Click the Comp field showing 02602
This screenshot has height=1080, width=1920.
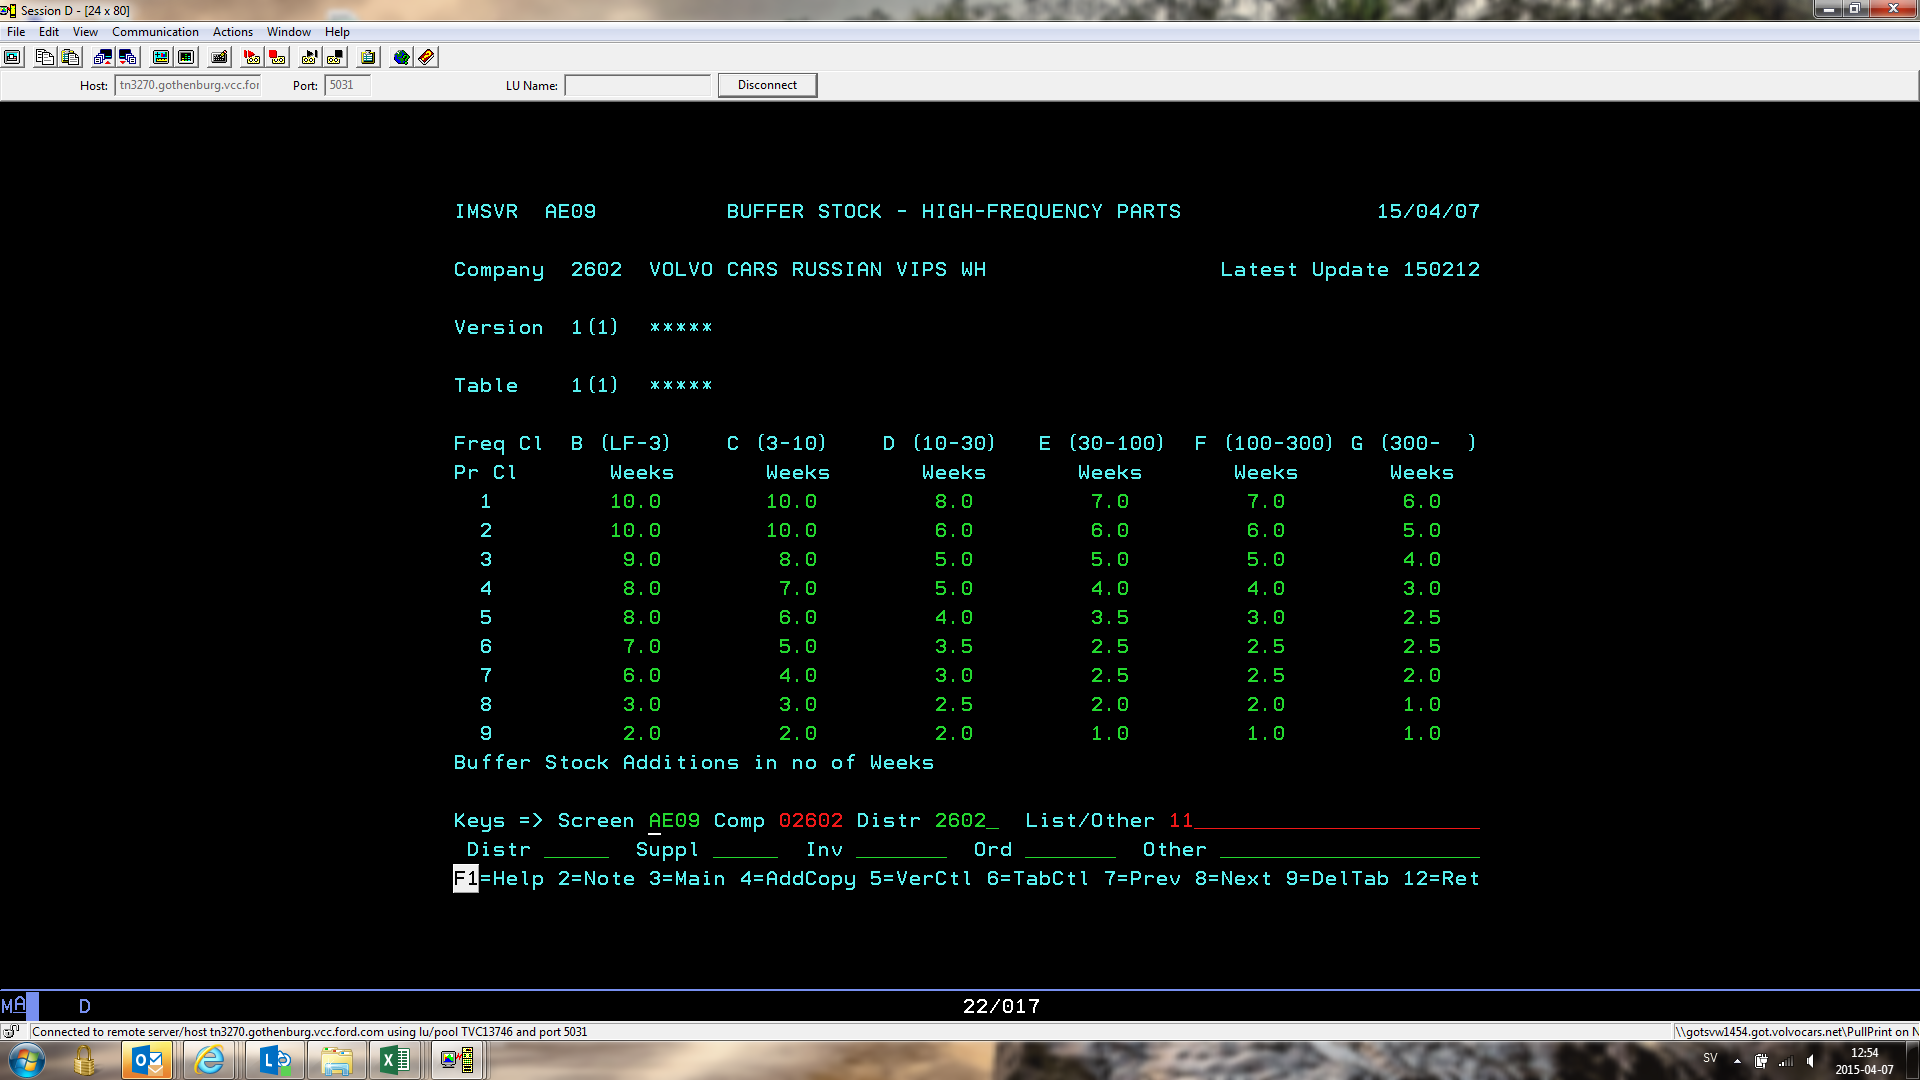[810, 821]
